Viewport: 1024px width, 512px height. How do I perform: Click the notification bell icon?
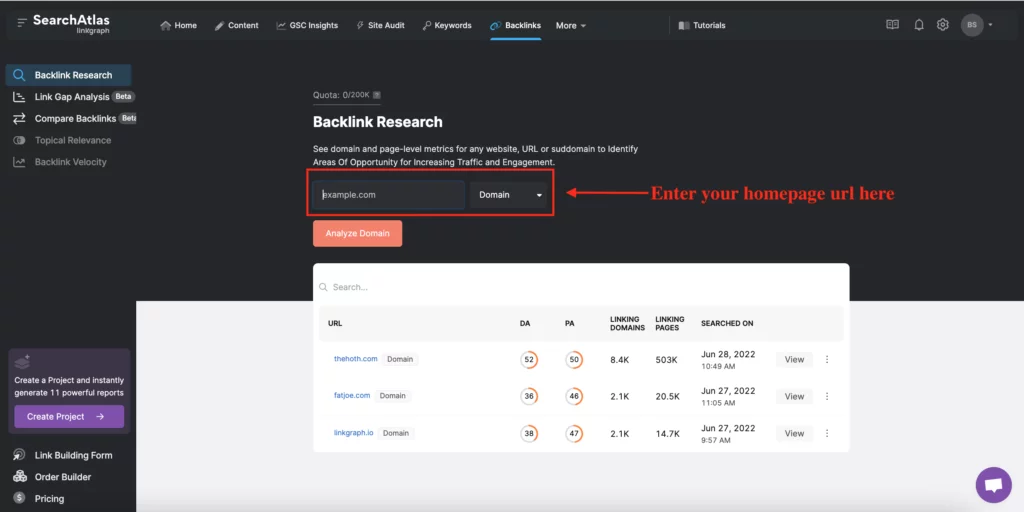(x=919, y=25)
